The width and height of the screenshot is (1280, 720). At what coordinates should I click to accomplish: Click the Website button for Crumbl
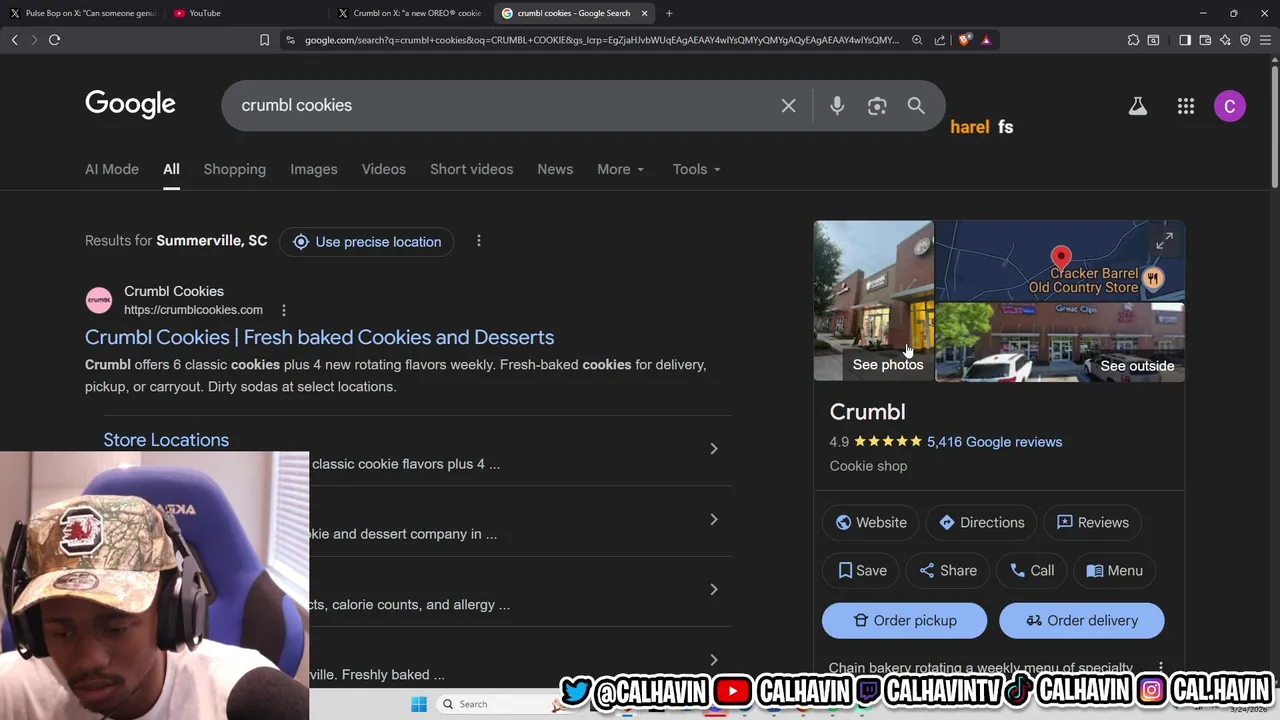point(870,522)
